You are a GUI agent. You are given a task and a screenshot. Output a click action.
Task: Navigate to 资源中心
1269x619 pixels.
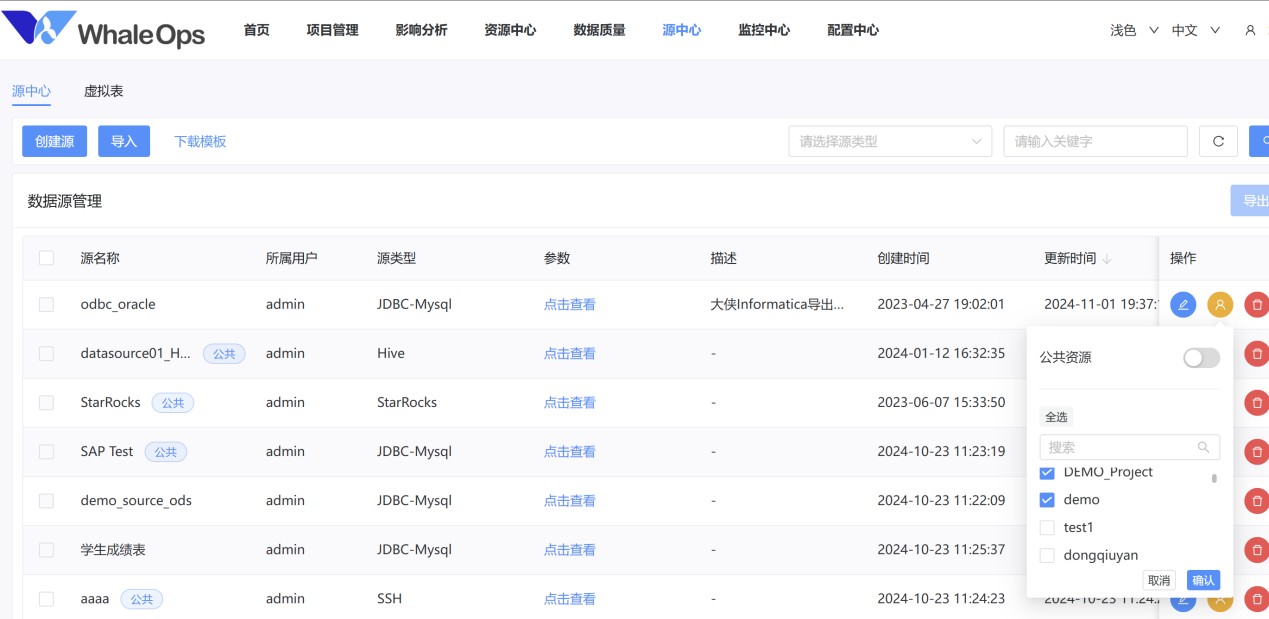[510, 30]
